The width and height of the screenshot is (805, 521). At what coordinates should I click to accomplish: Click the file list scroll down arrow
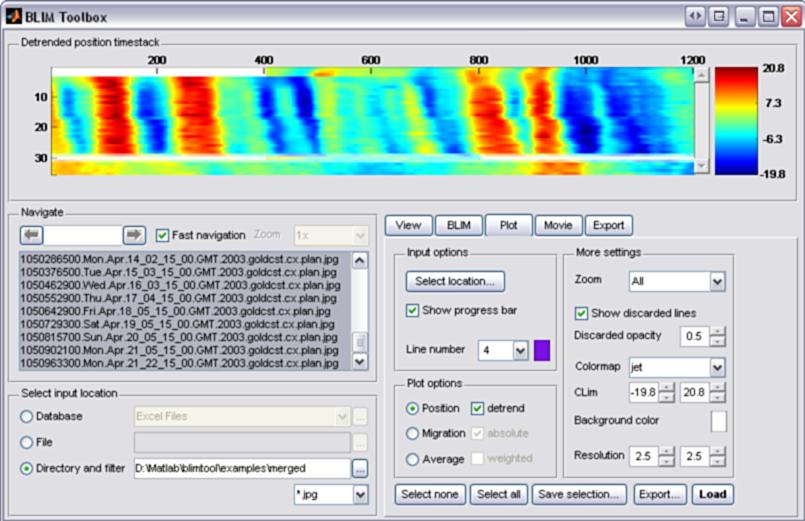[360, 361]
